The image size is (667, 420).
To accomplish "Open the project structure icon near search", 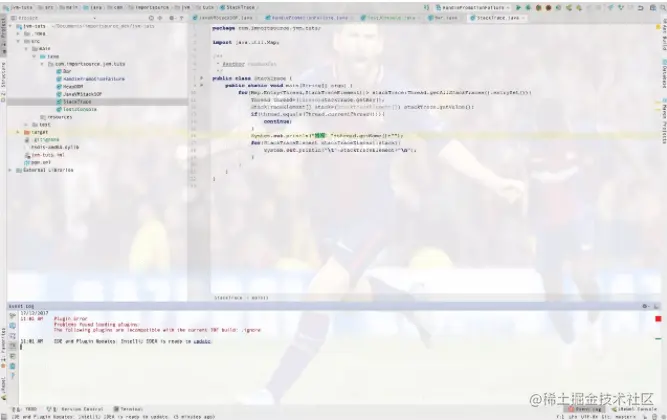I will [x=653, y=8].
